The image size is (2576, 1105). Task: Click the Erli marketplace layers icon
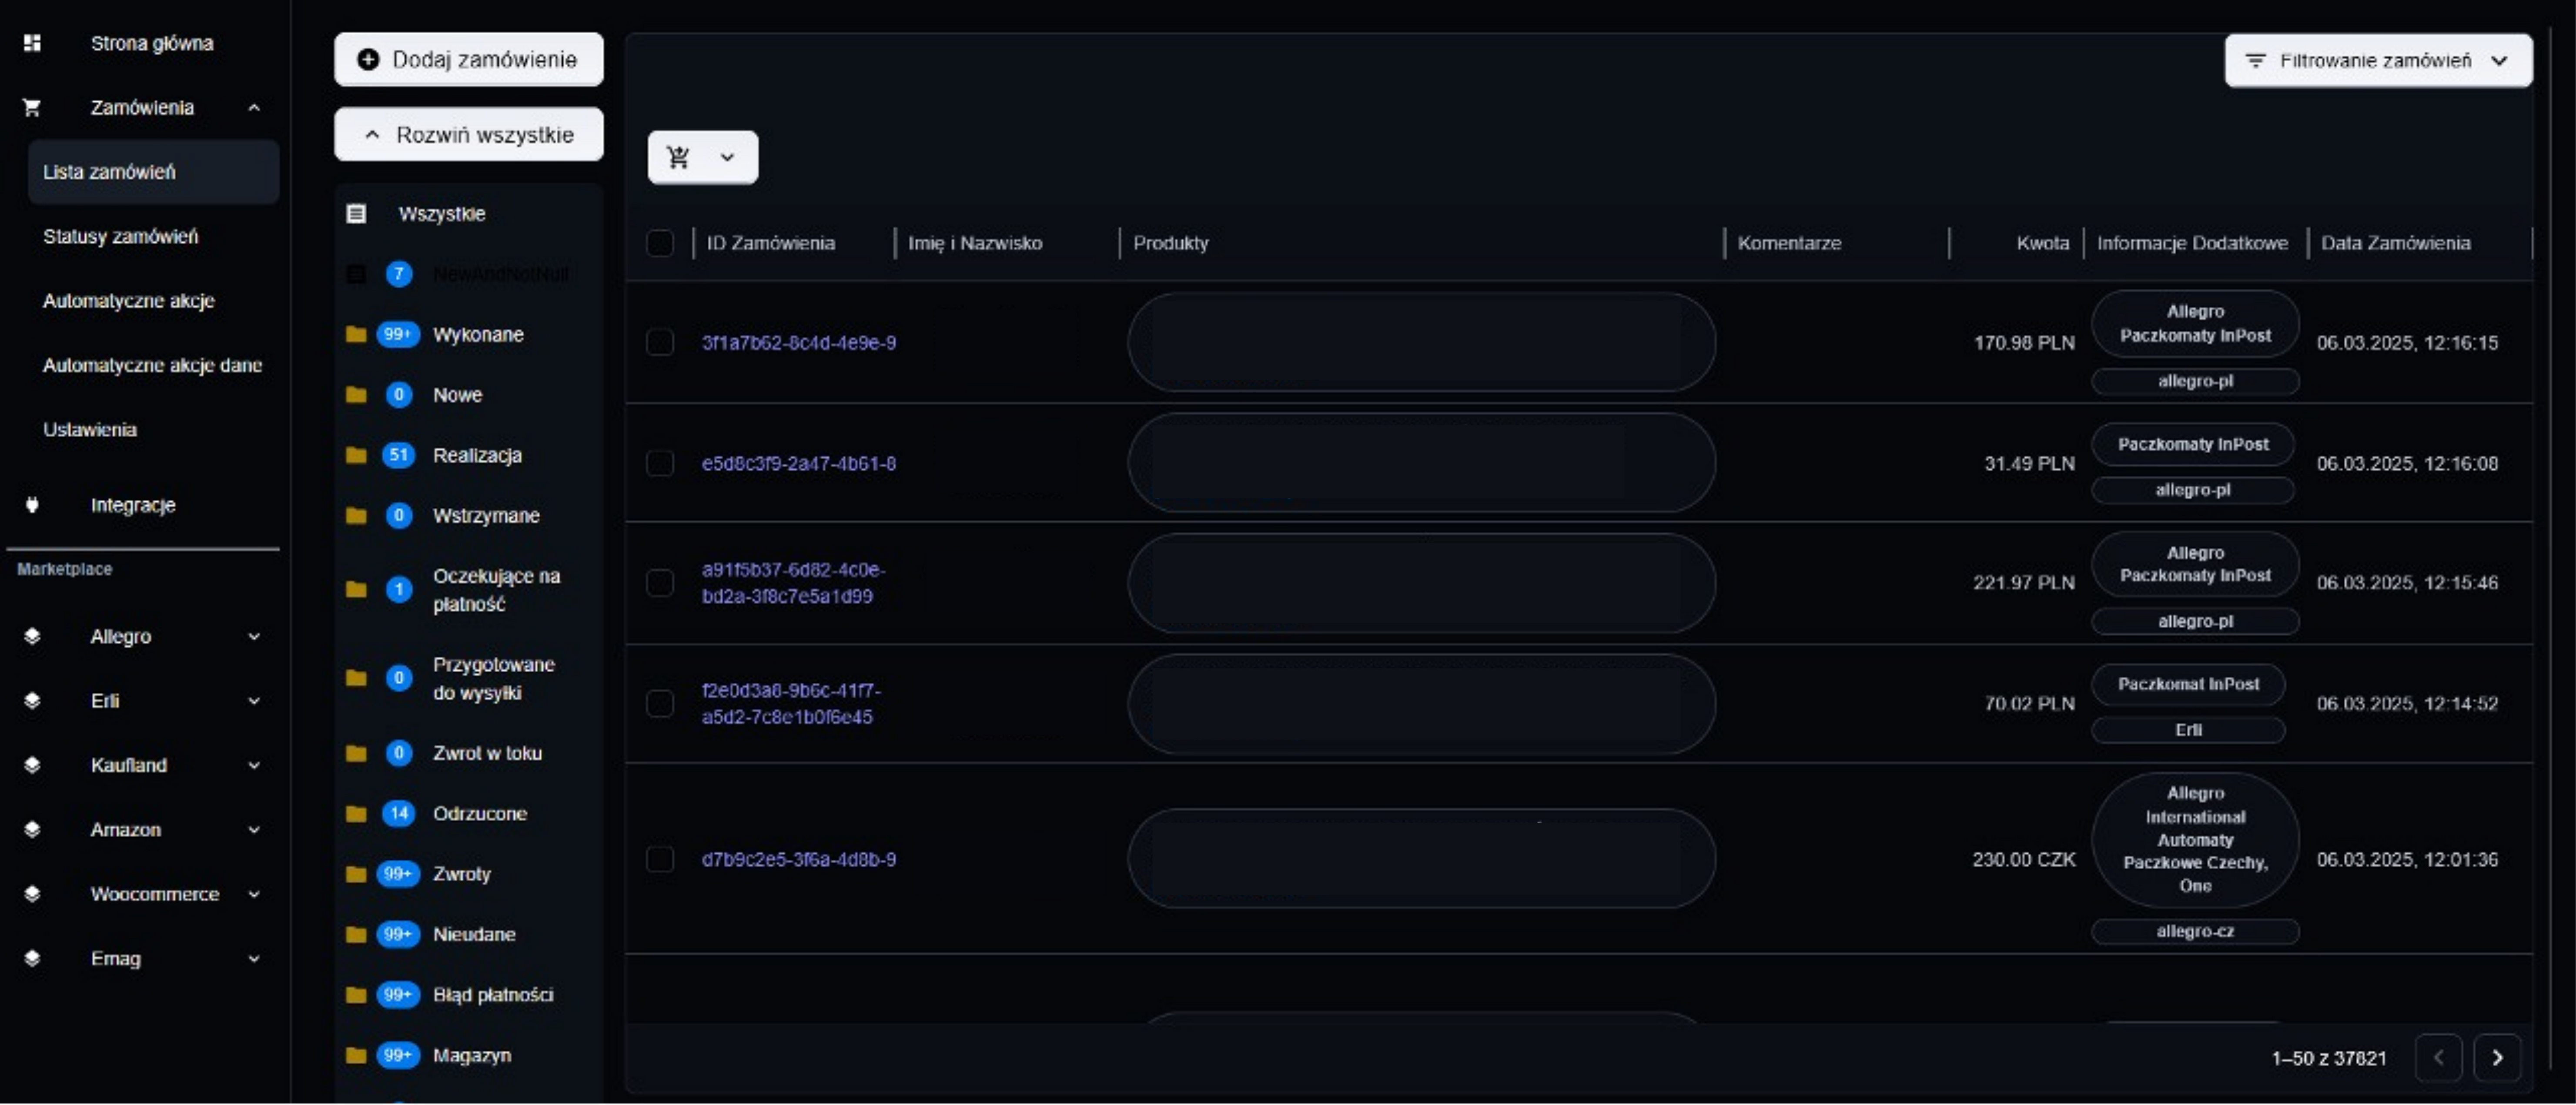click(32, 701)
